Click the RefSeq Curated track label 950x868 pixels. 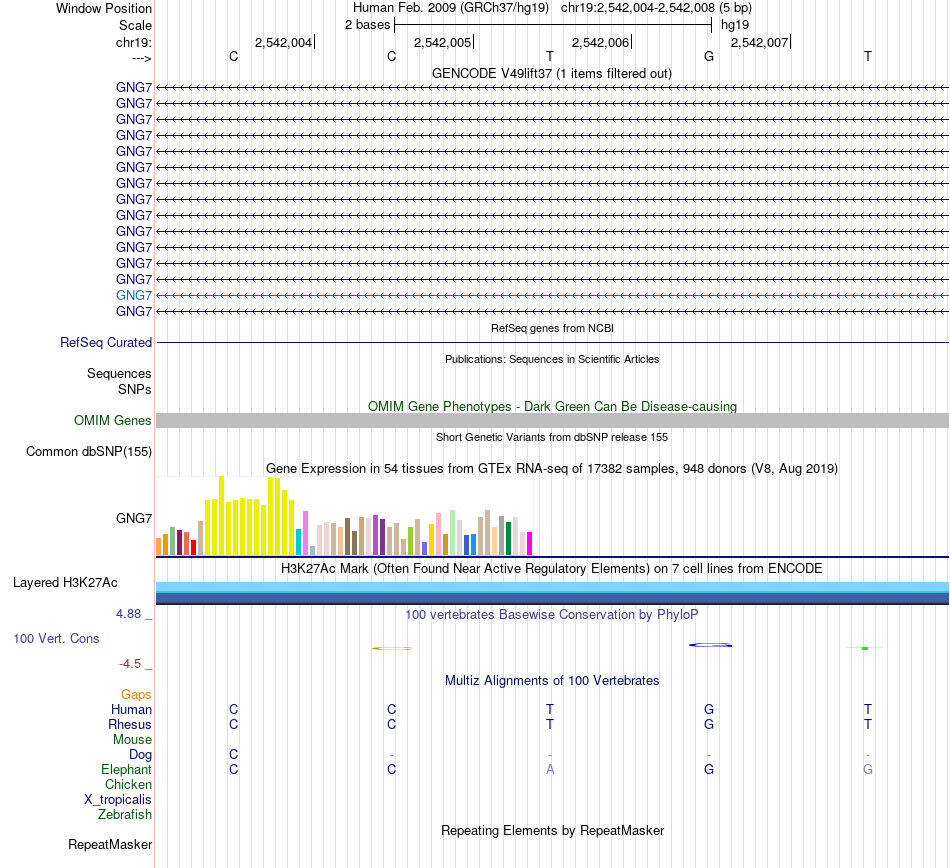(106, 342)
